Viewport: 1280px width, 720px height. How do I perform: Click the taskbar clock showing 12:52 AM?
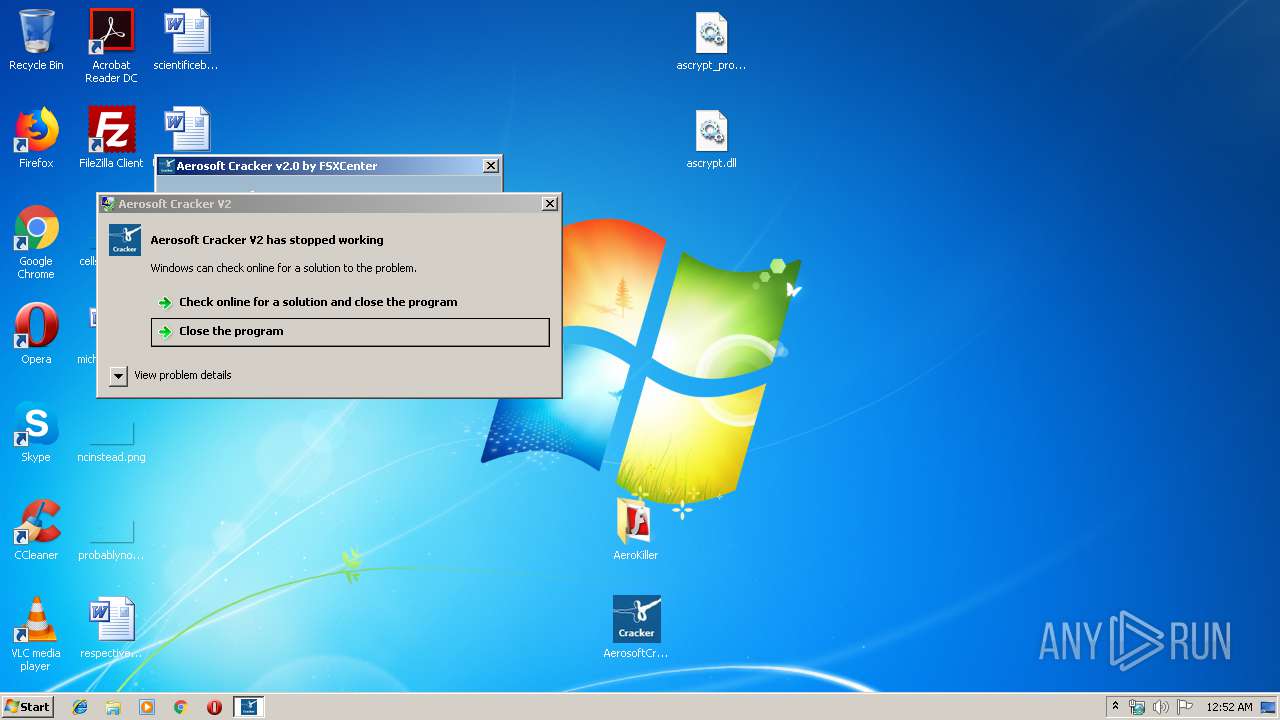click(x=1229, y=707)
